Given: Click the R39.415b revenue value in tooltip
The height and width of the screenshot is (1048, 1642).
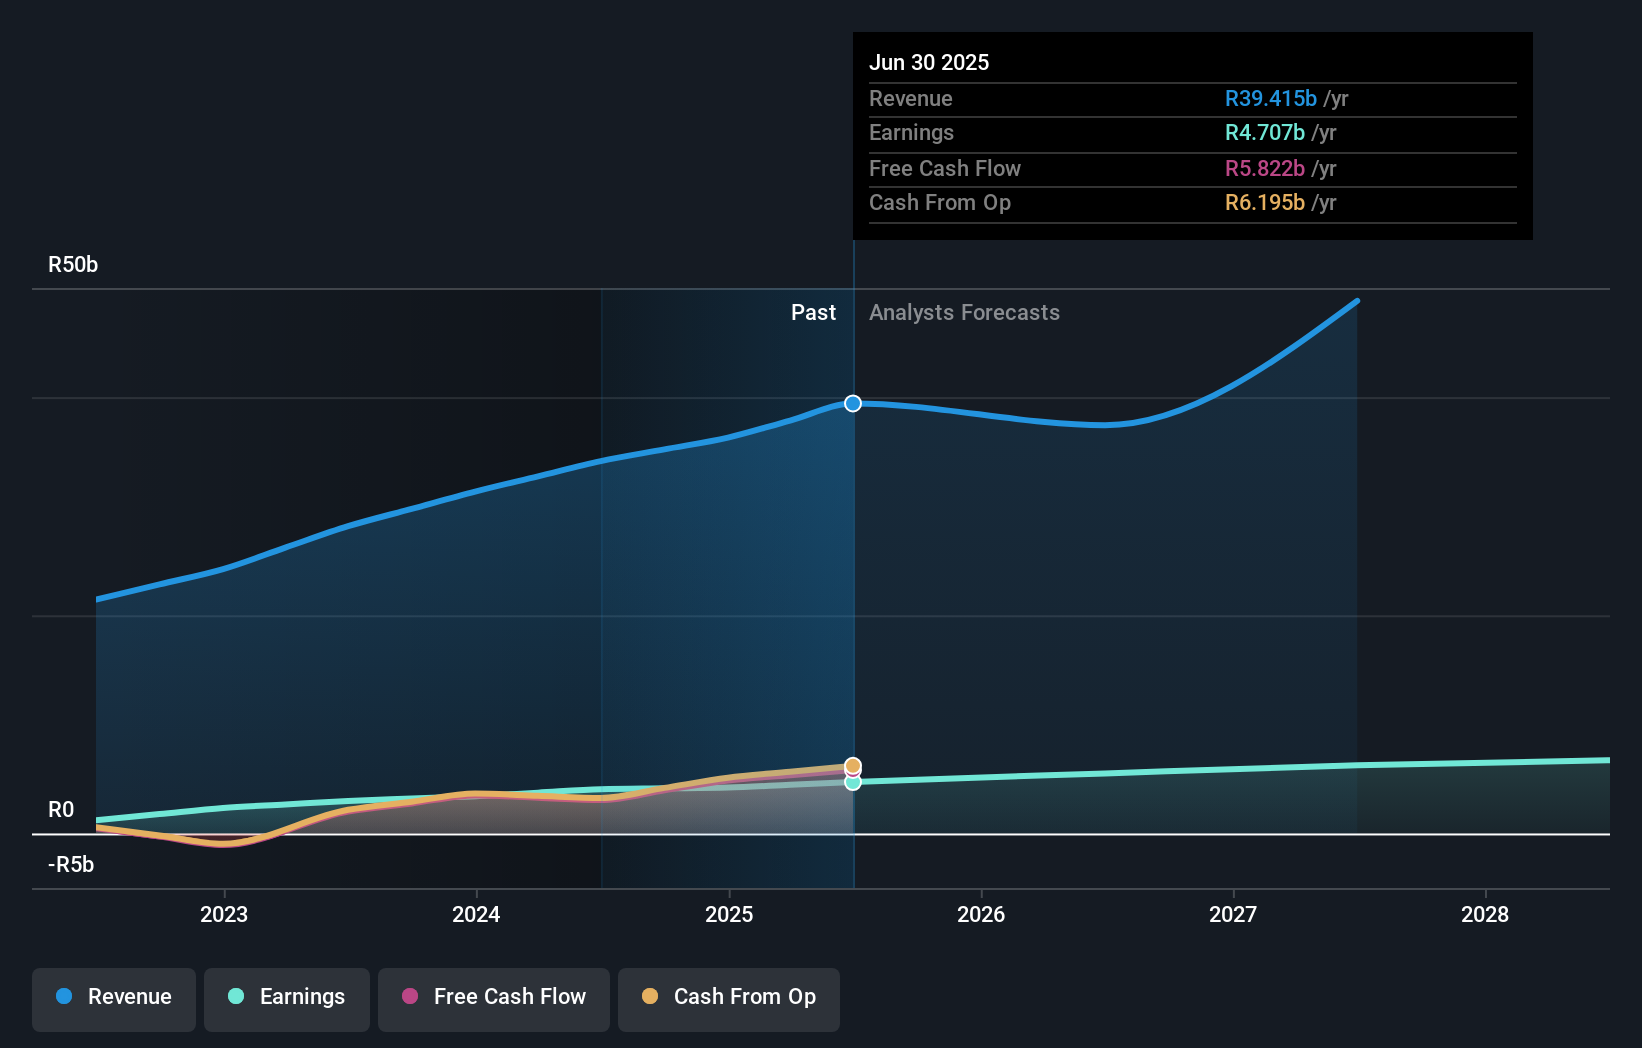Looking at the screenshot, I should tap(1270, 98).
